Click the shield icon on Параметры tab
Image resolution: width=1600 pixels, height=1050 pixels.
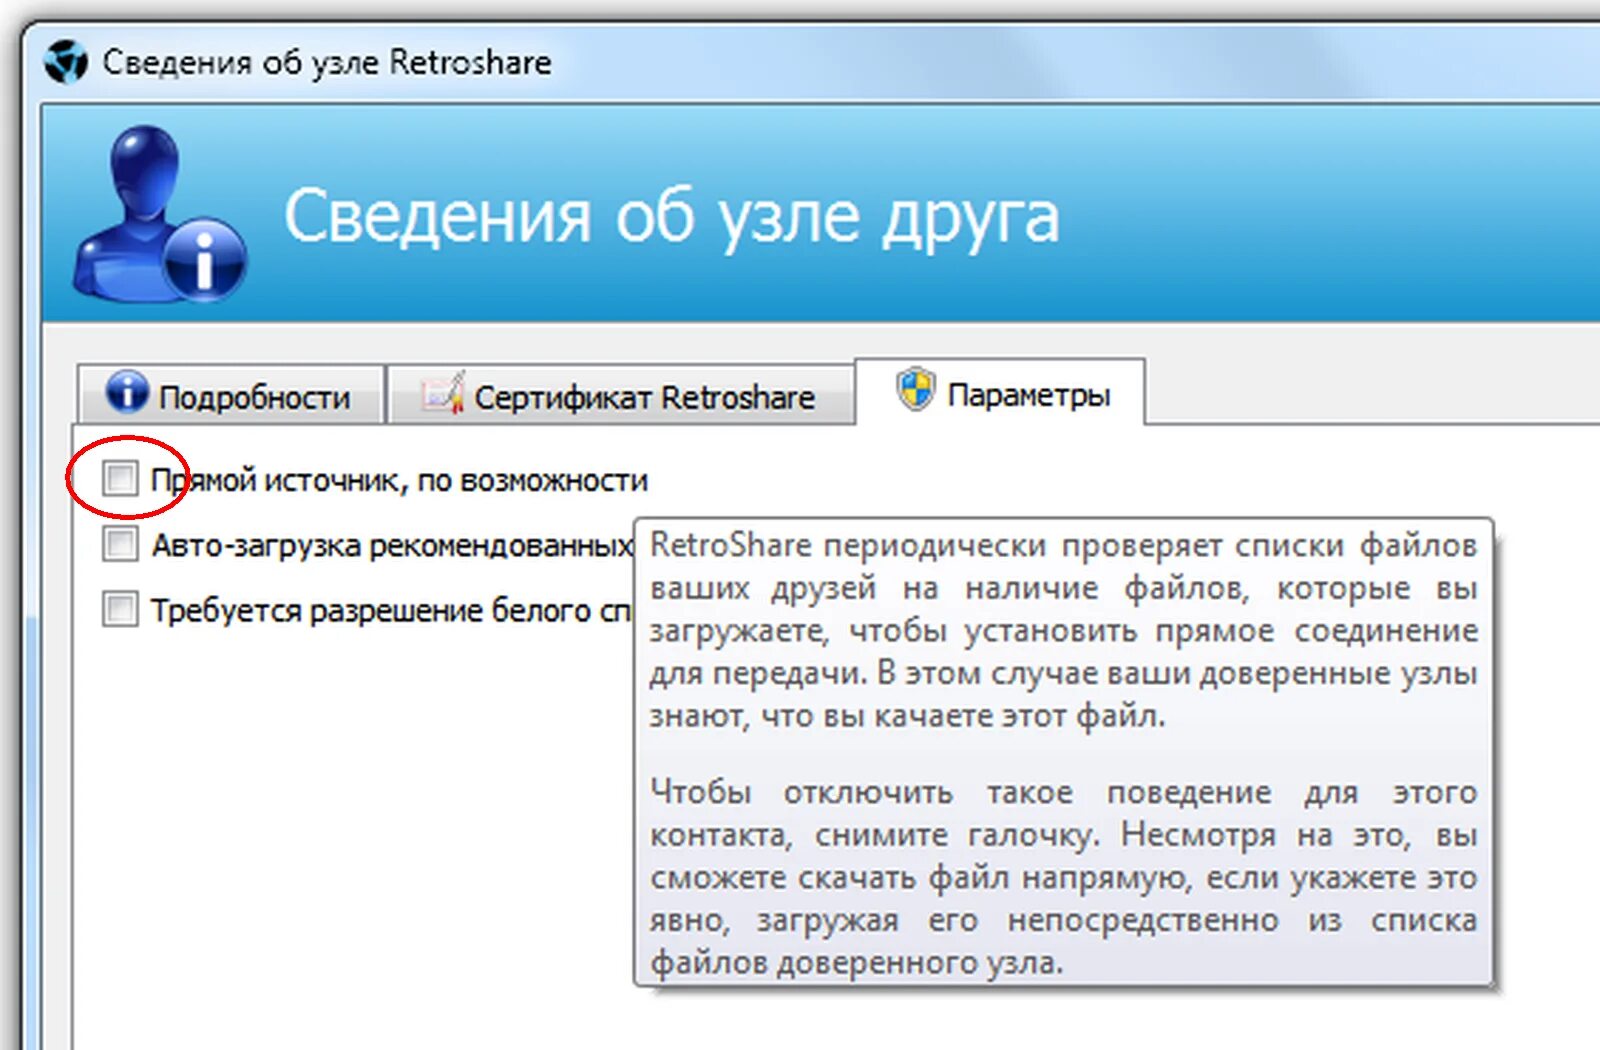(915, 389)
